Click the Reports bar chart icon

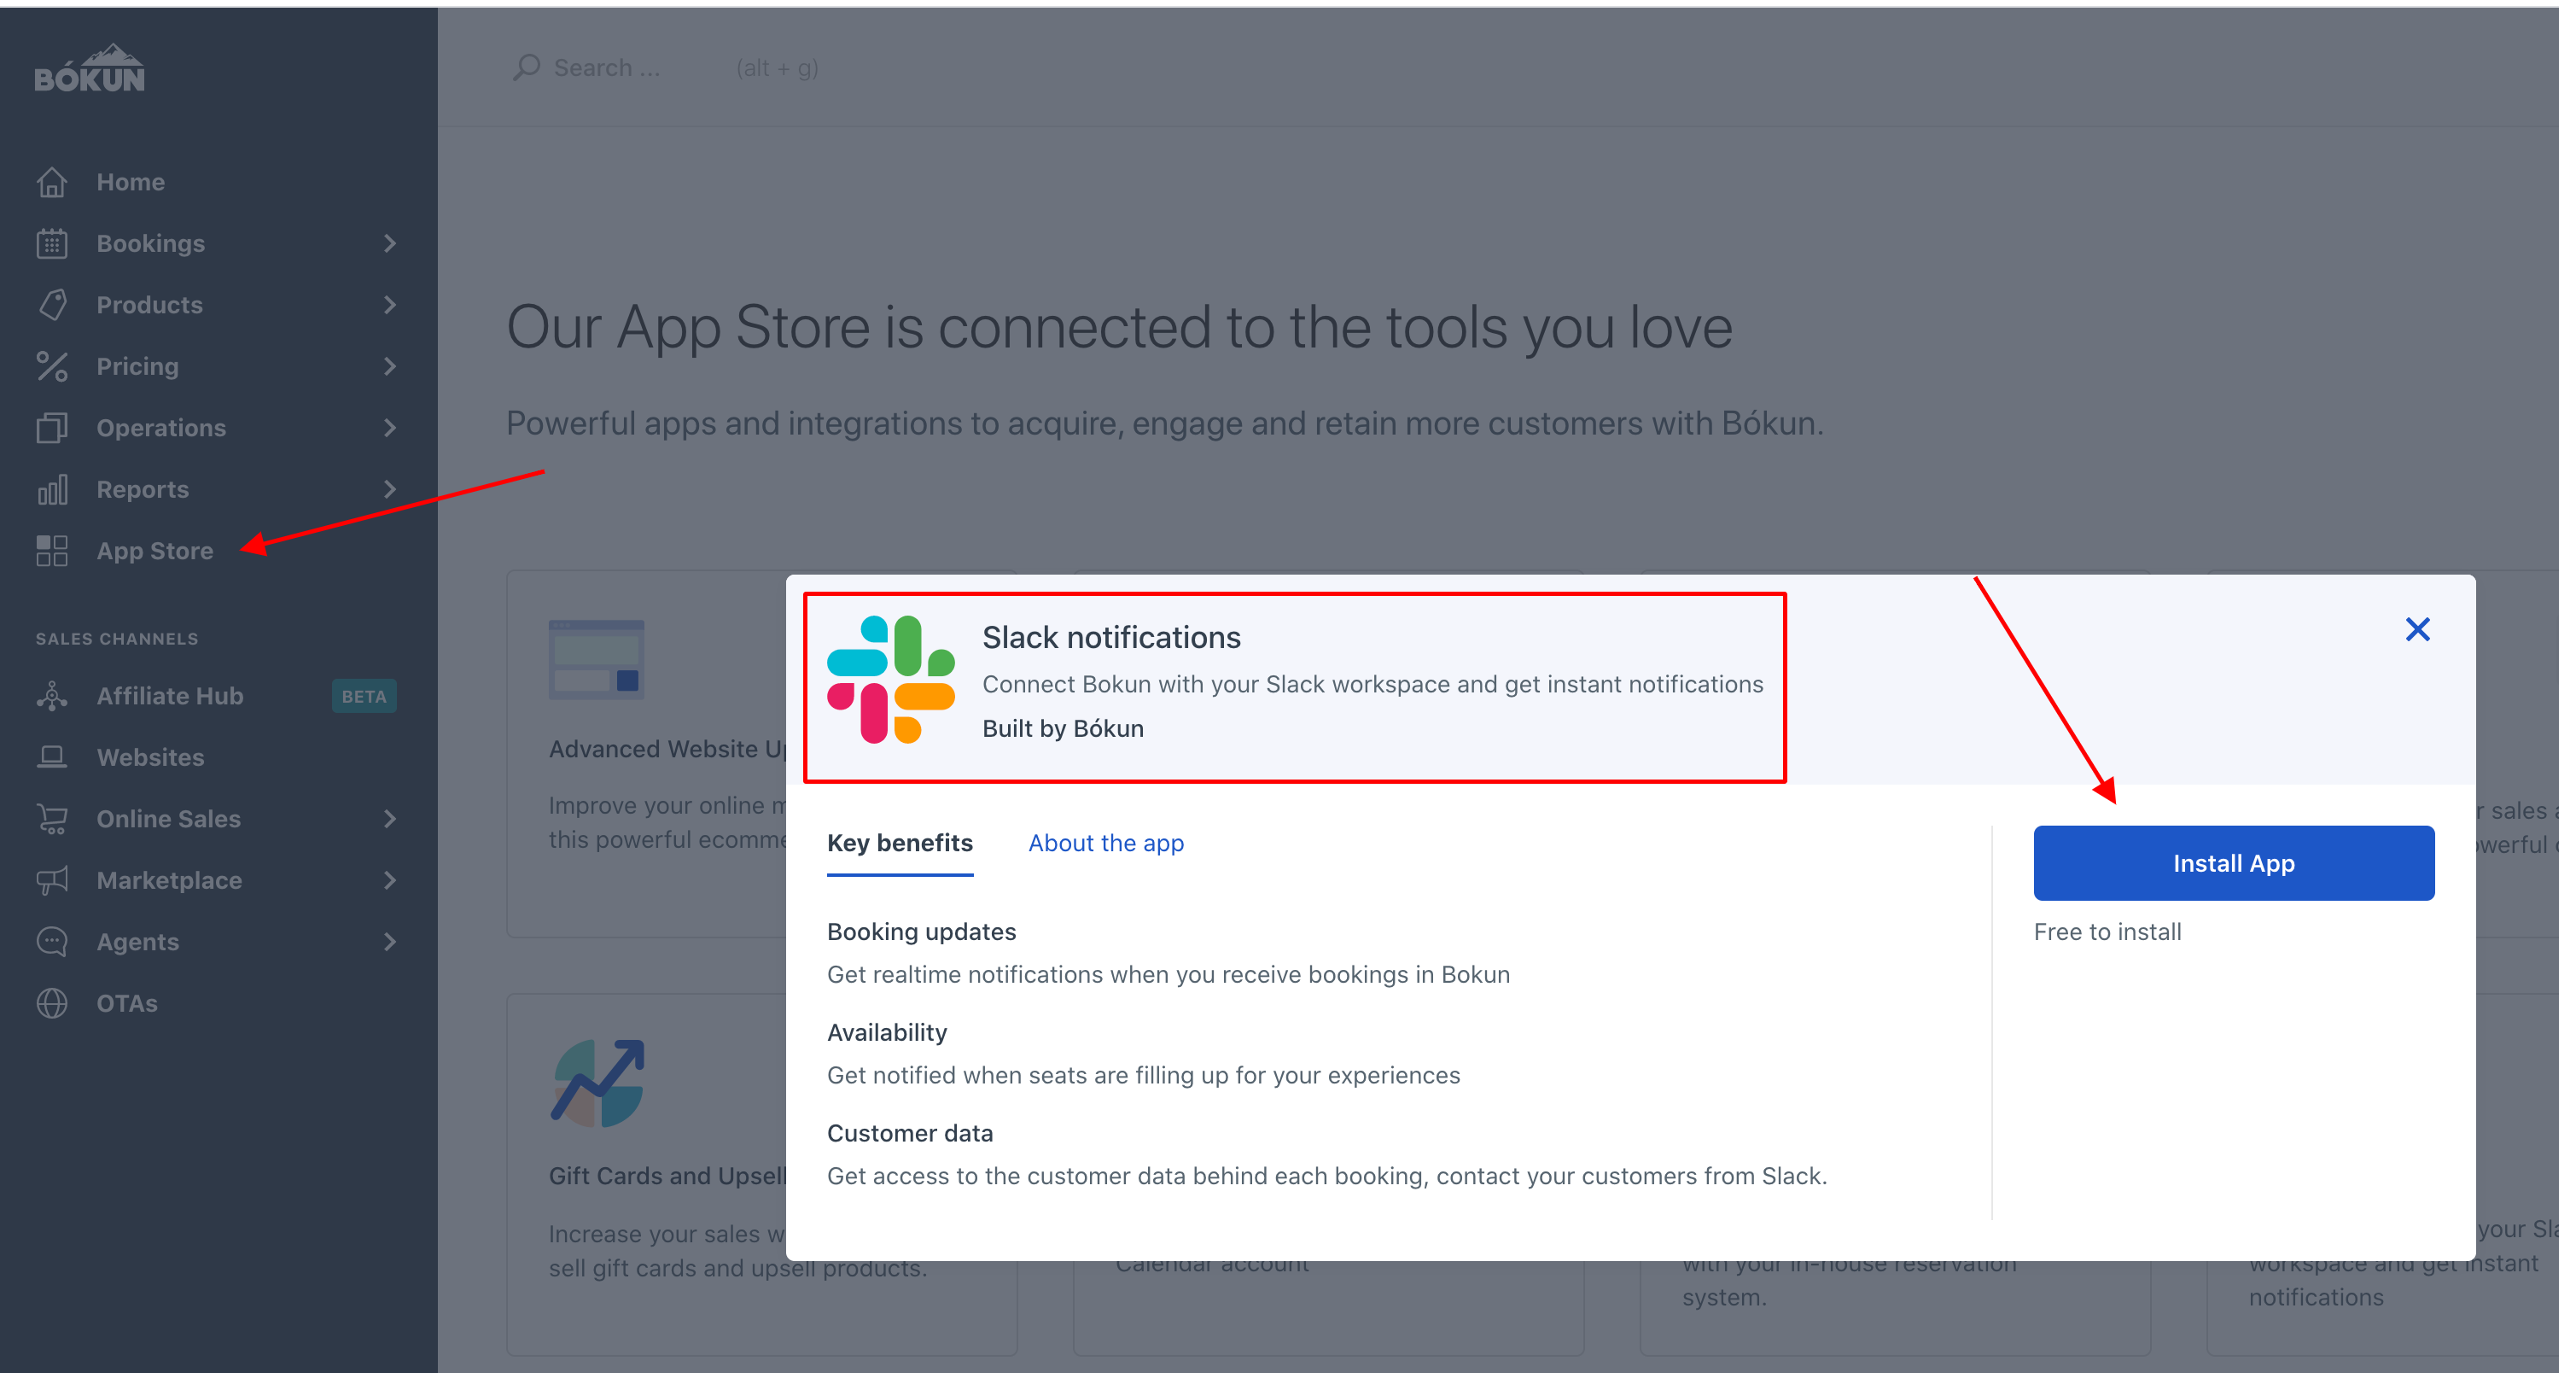pos(52,493)
